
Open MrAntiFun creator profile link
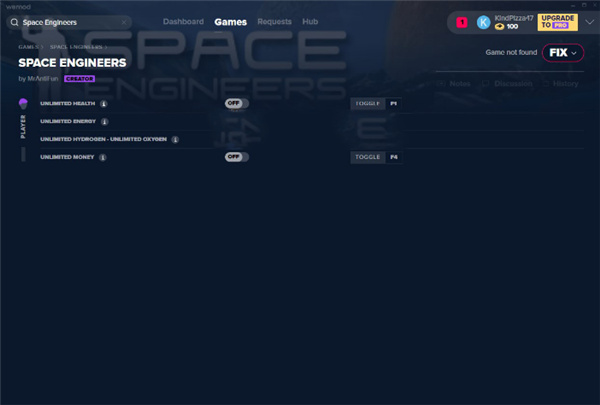point(42,78)
